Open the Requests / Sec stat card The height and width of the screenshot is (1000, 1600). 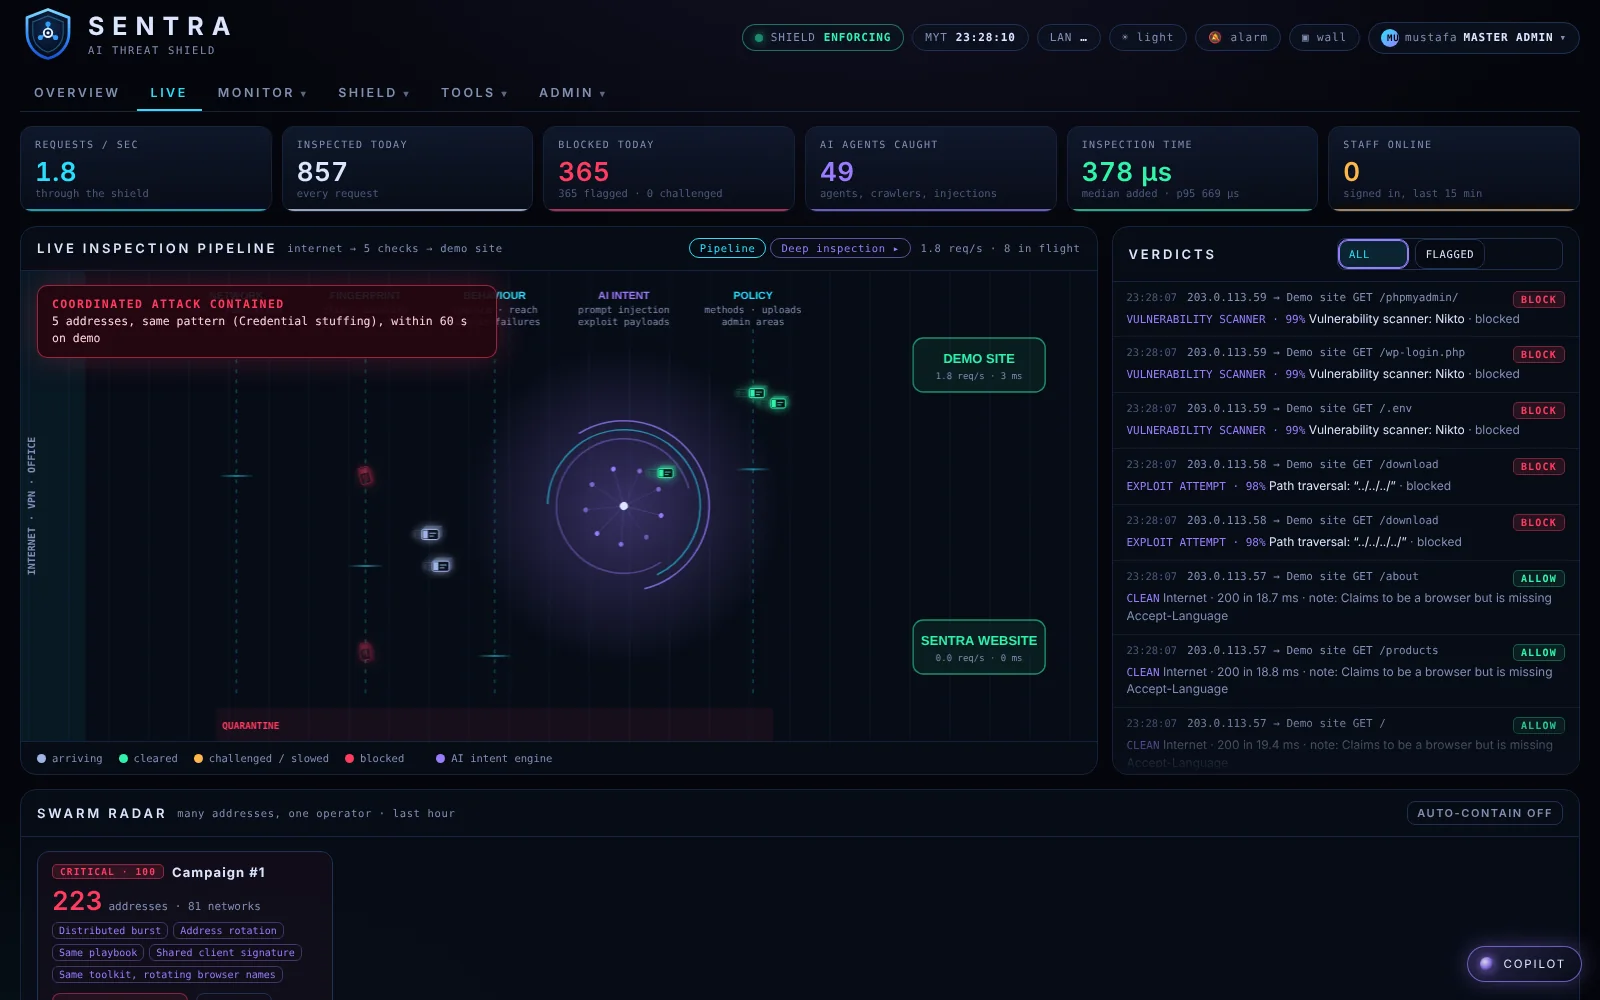[146, 168]
